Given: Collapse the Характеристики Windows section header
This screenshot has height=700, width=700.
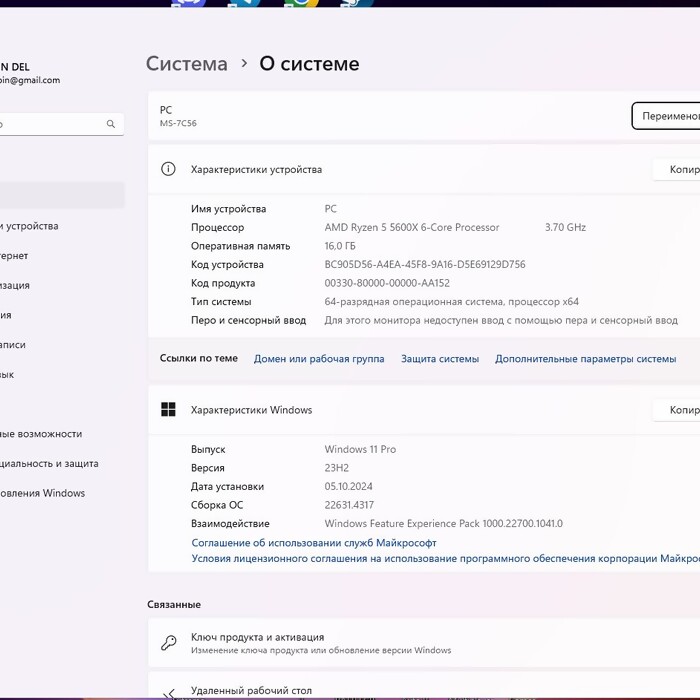Looking at the screenshot, I should click(x=424, y=409).
